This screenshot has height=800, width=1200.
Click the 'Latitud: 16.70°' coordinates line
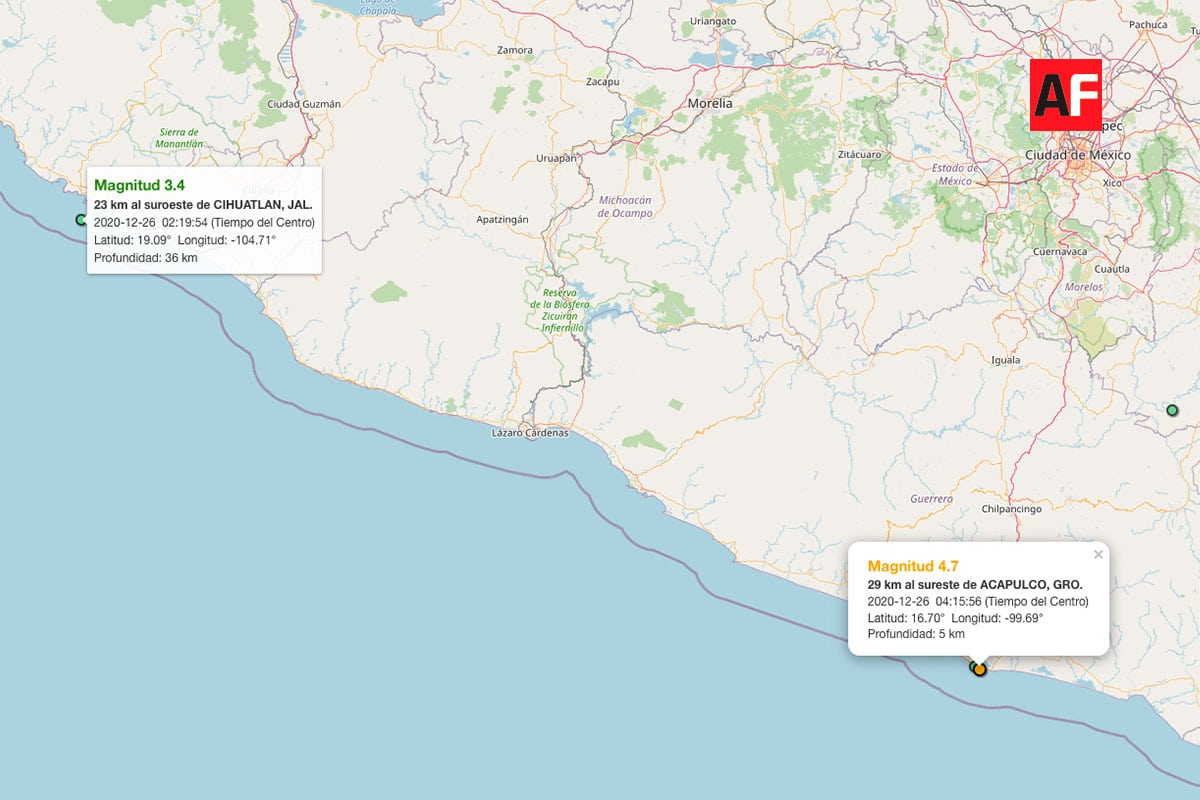(x=956, y=620)
